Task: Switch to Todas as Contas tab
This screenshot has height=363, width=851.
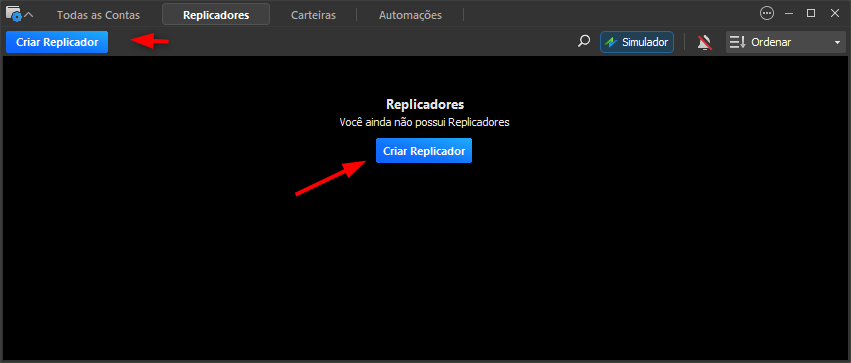Action: tap(98, 15)
